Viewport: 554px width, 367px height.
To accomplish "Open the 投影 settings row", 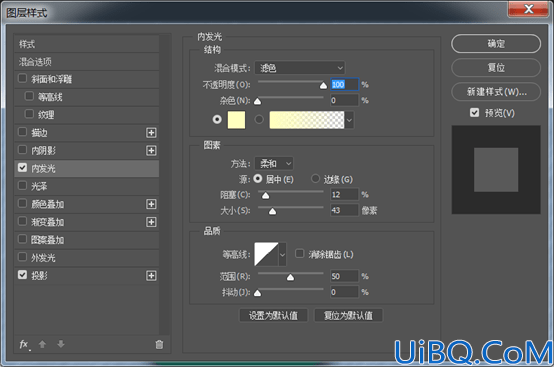I will point(87,276).
